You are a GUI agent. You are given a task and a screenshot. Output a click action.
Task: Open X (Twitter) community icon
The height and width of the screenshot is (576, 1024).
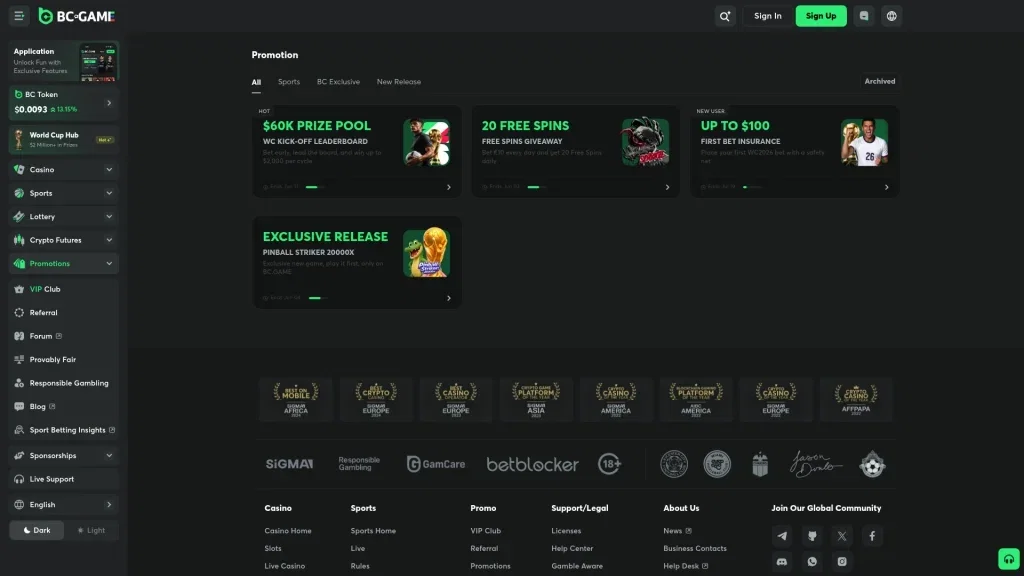842,536
